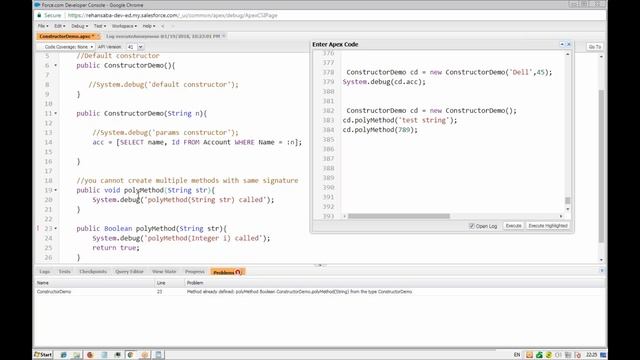Click the Apex dialog scroll right arrow
640x360 pixels.
point(561,216)
